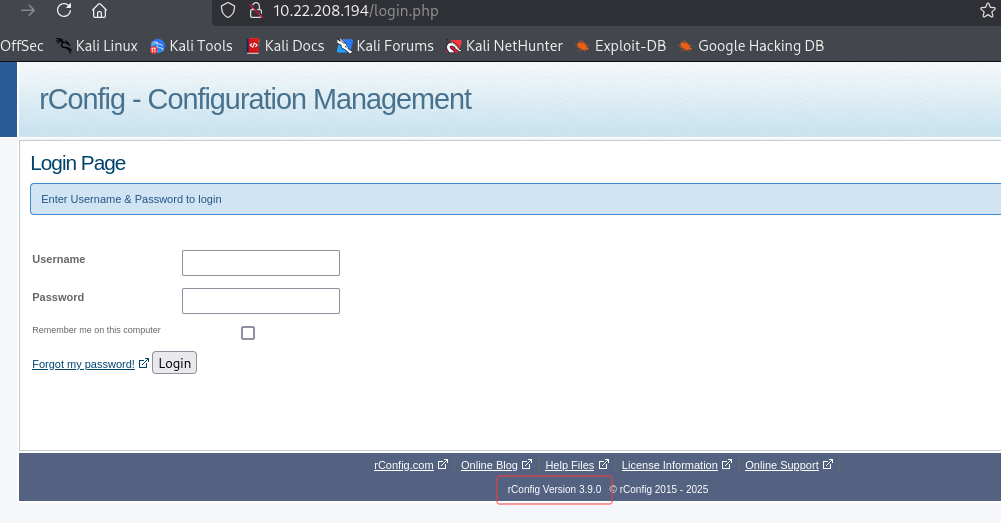Open the rConfig.com footer link
The width and height of the screenshot is (1001, 523).
[404, 465]
